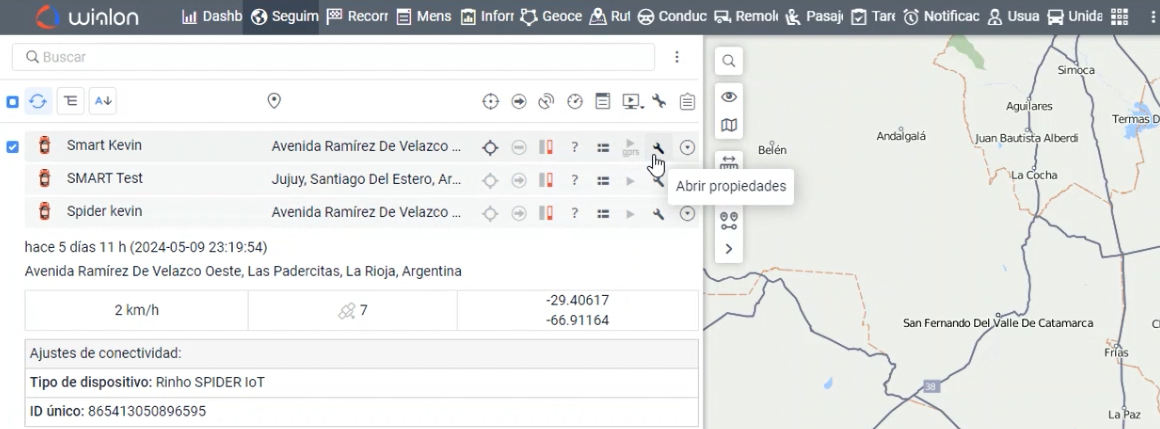Click the SMART Test car icon
Screen dimensions: 1160x429
tap(44, 179)
